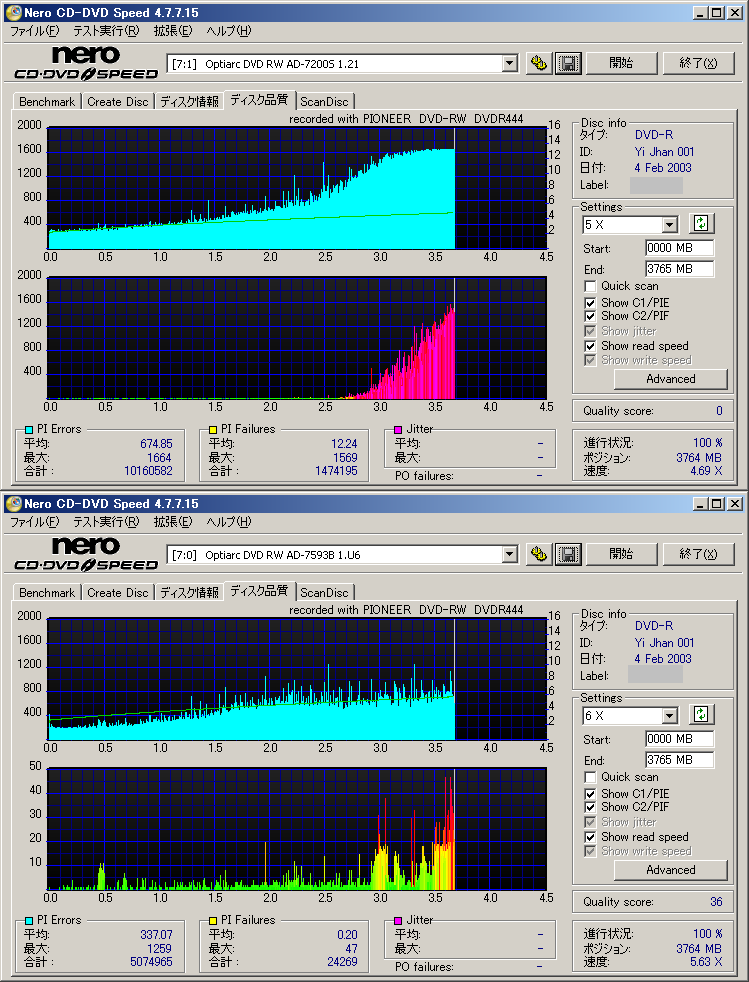Screen dimensions: 749x982
Task: Open the 6 X speed dropdown
Action: (x=669, y=716)
